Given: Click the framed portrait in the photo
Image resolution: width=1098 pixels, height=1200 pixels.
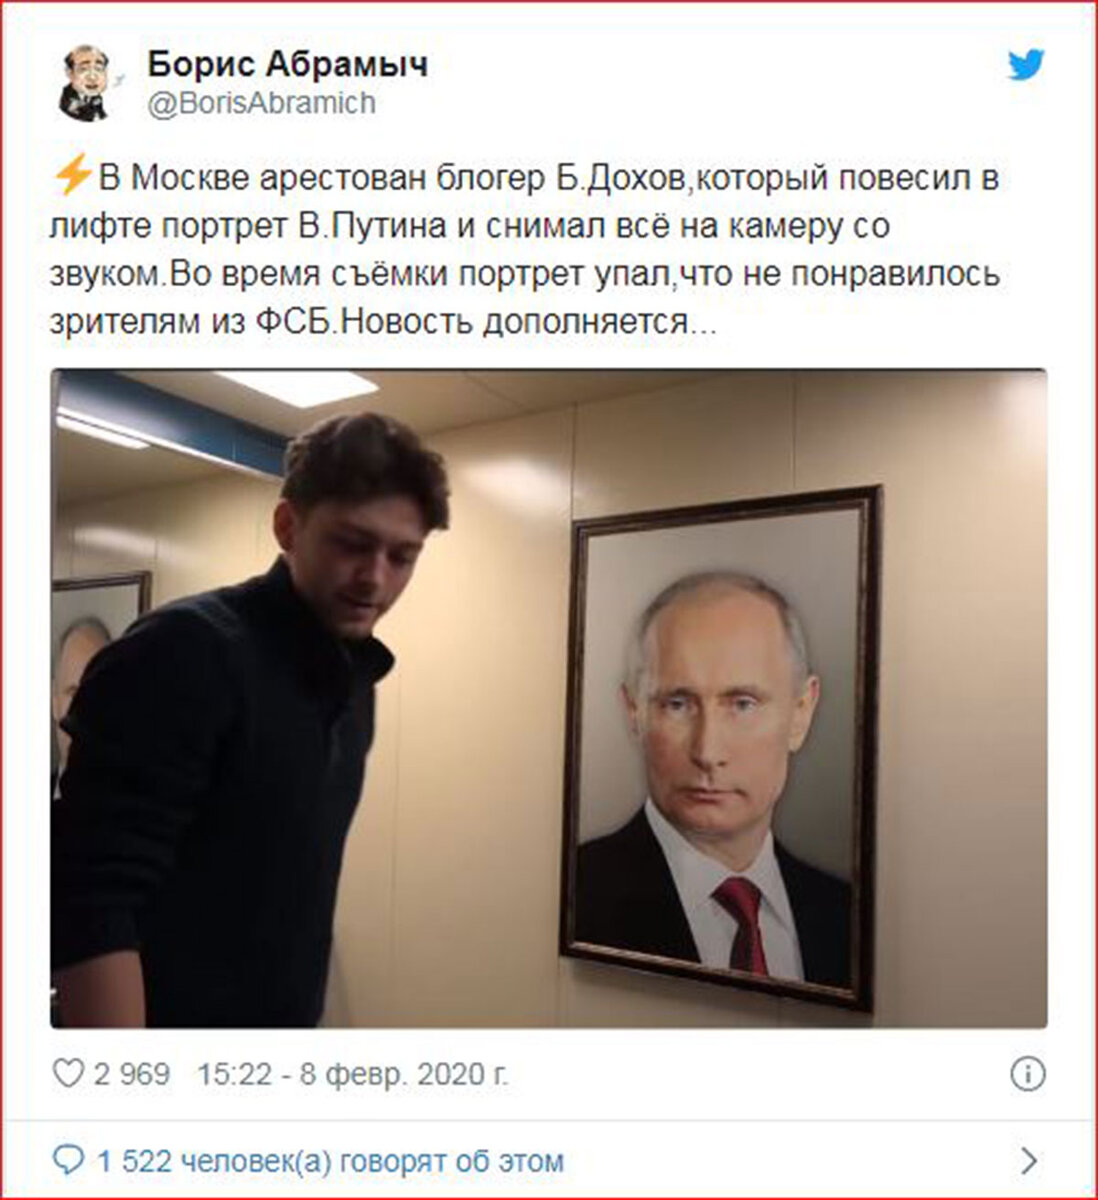Looking at the screenshot, I should tap(720, 748).
